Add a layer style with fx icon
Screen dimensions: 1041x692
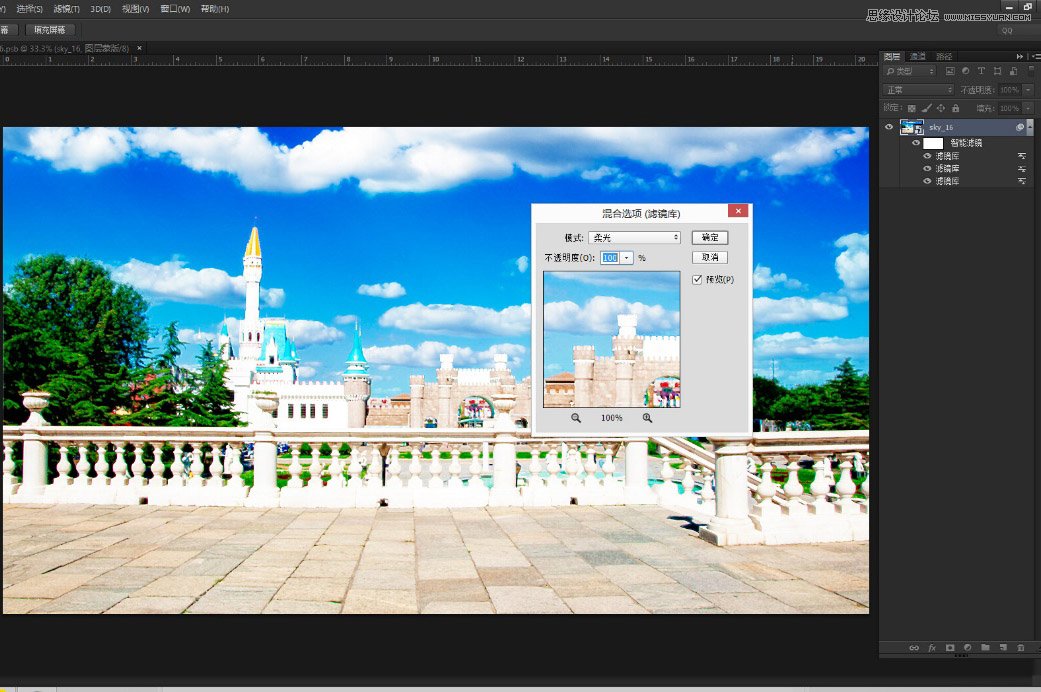click(x=932, y=648)
